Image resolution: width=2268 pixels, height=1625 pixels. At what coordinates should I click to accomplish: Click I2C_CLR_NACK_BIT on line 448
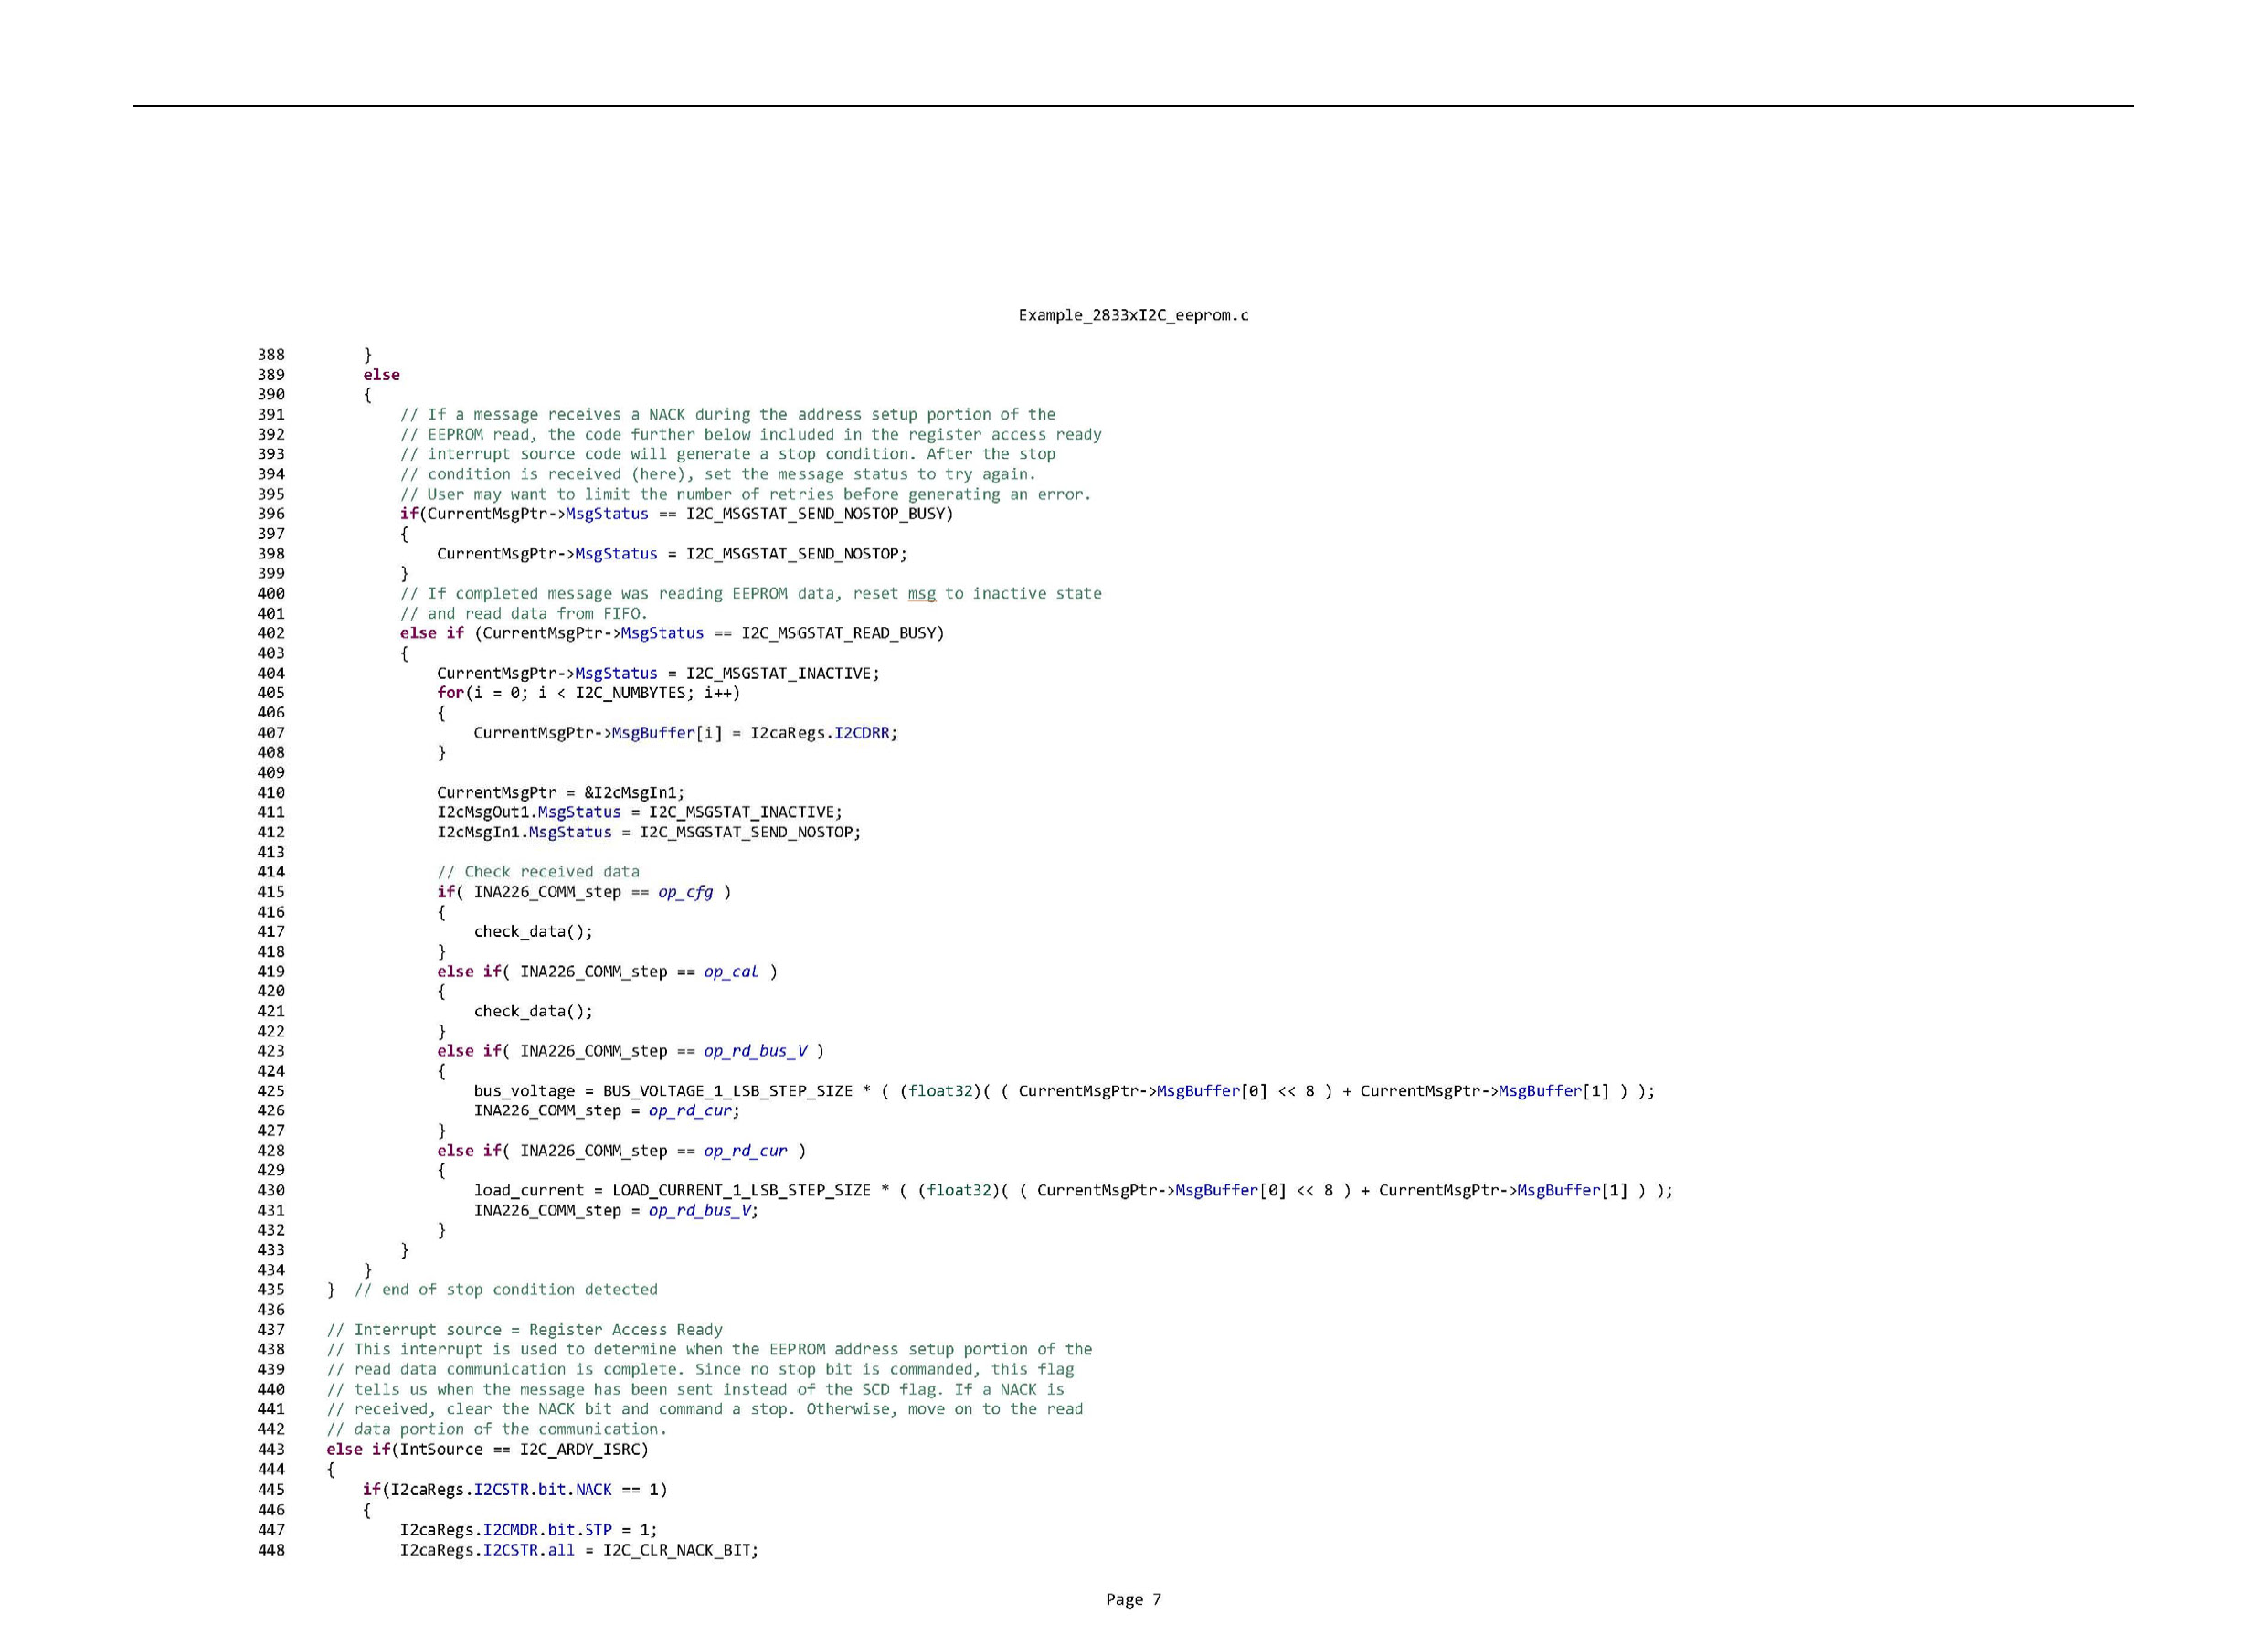[676, 1550]
